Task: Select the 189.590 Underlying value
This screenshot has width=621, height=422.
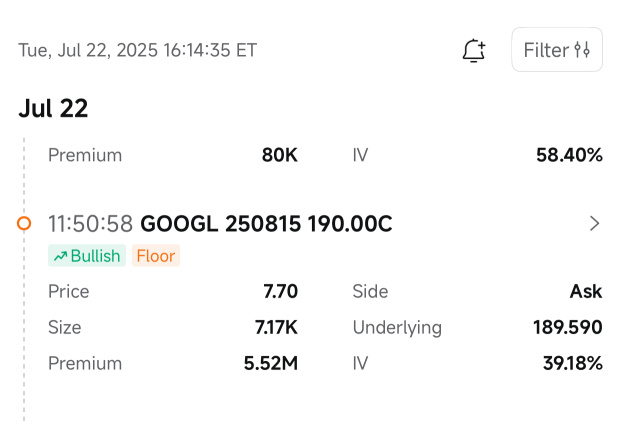Action: tap(568, 327)
